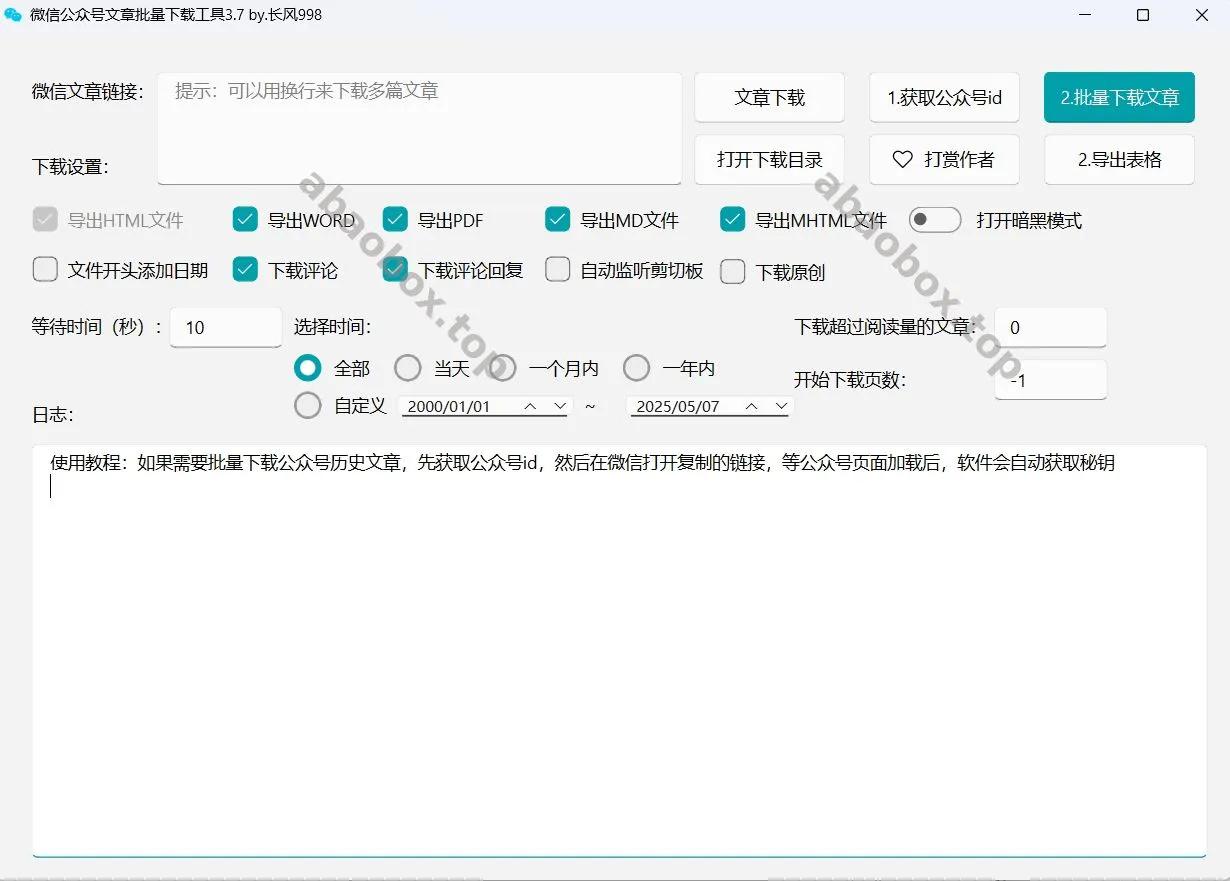The image size is (1230, 881).
Task: Click the 开始下载页数 input showing -1
Action: coord(1051,380)
